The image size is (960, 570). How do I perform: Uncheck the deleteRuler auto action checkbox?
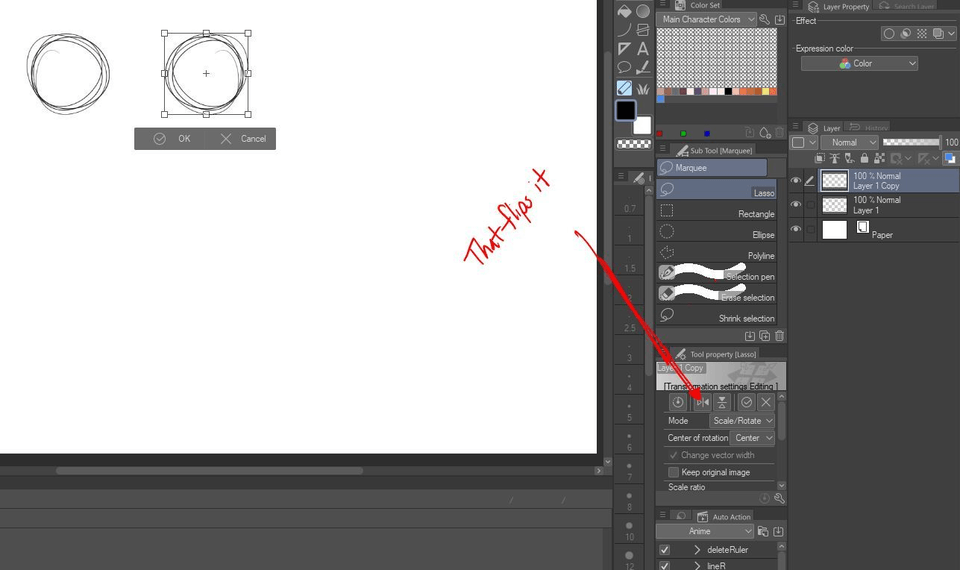(x=665, y=550)
